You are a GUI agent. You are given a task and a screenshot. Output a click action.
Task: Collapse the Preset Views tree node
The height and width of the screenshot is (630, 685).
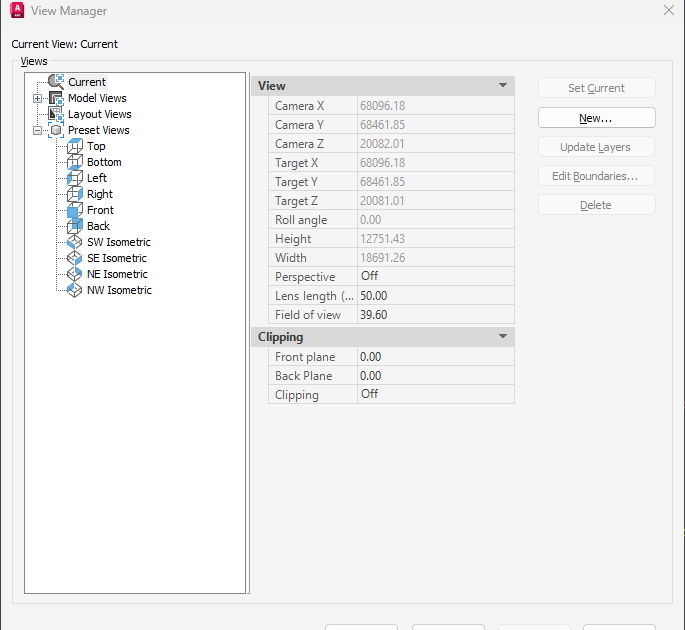click(38, 130)
